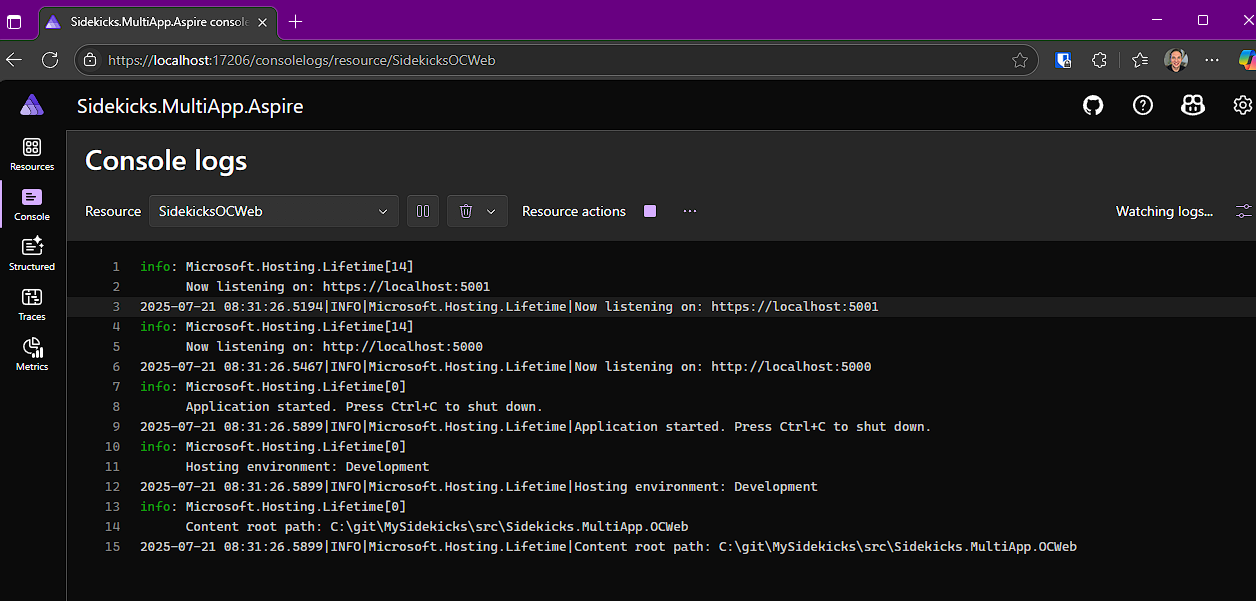Visit the Aspire GitHub repository

pyautogui.click(x=1092, y=105)
